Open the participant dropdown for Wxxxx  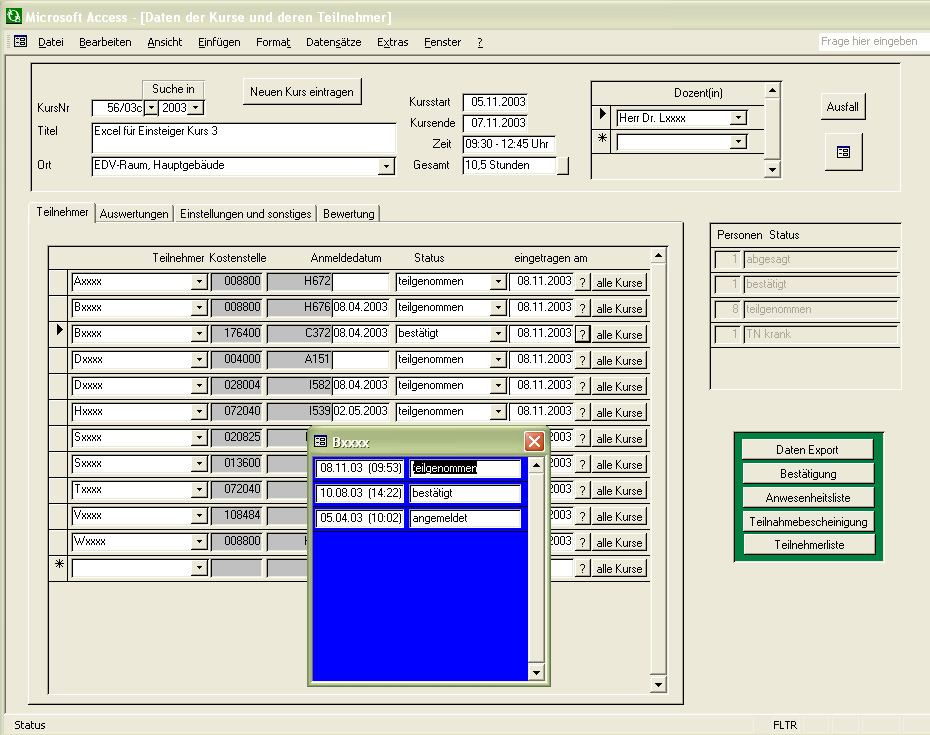199,542
